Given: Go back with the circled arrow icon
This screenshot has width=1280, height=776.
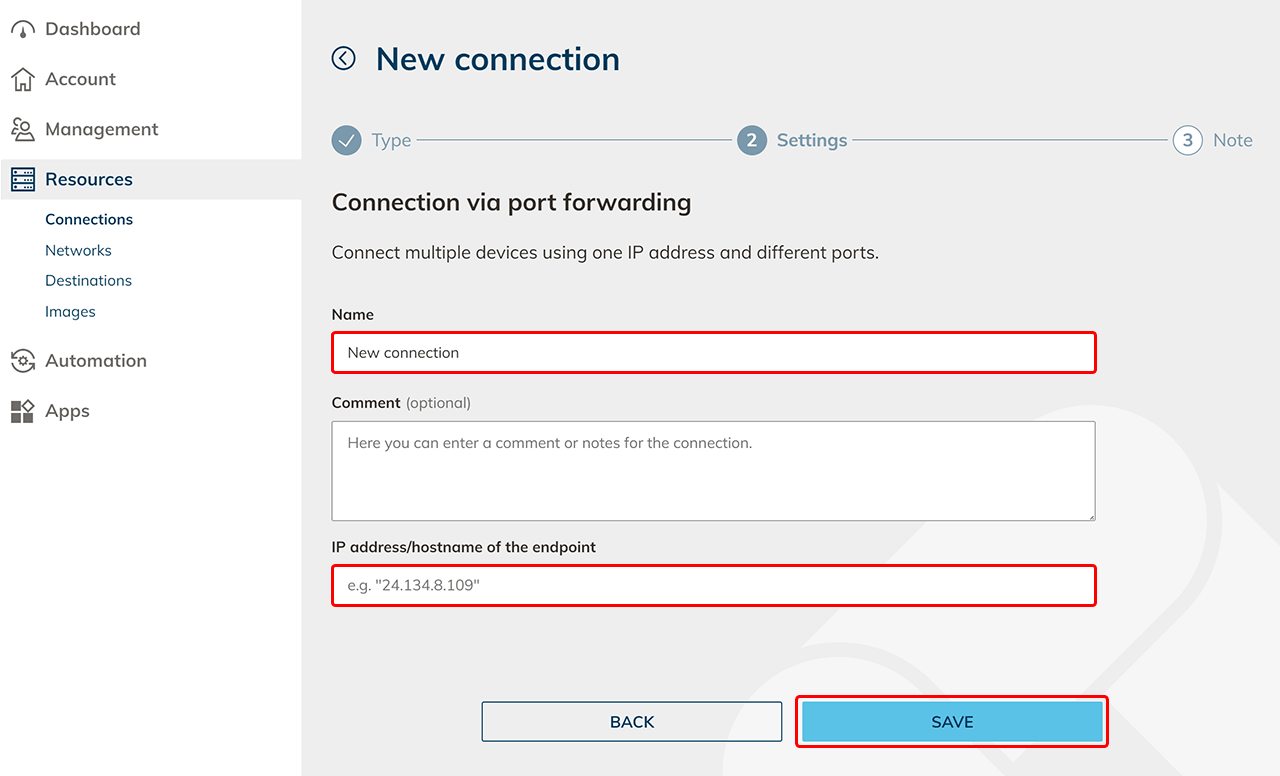Looking at the screenshot, I should click(x=344, y=59).
